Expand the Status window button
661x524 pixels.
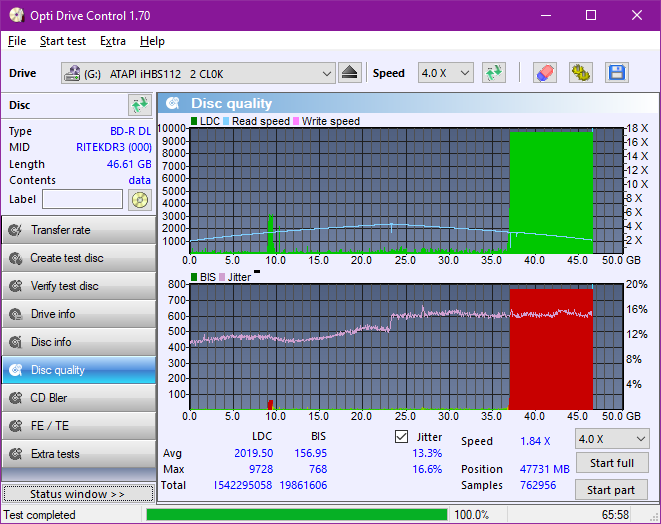(x=78, y=494)
